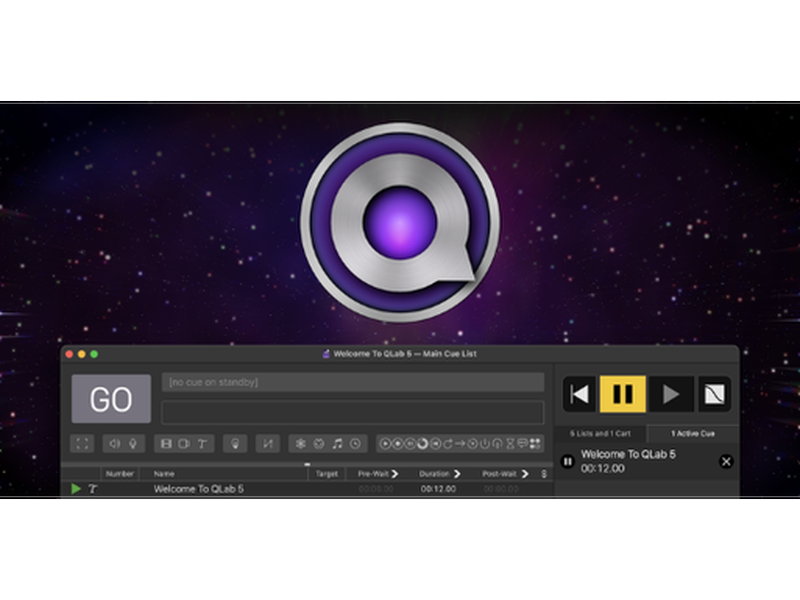800x600 pixels.
Task: Zoom the QLab window with green button
Action: (94, 354)
